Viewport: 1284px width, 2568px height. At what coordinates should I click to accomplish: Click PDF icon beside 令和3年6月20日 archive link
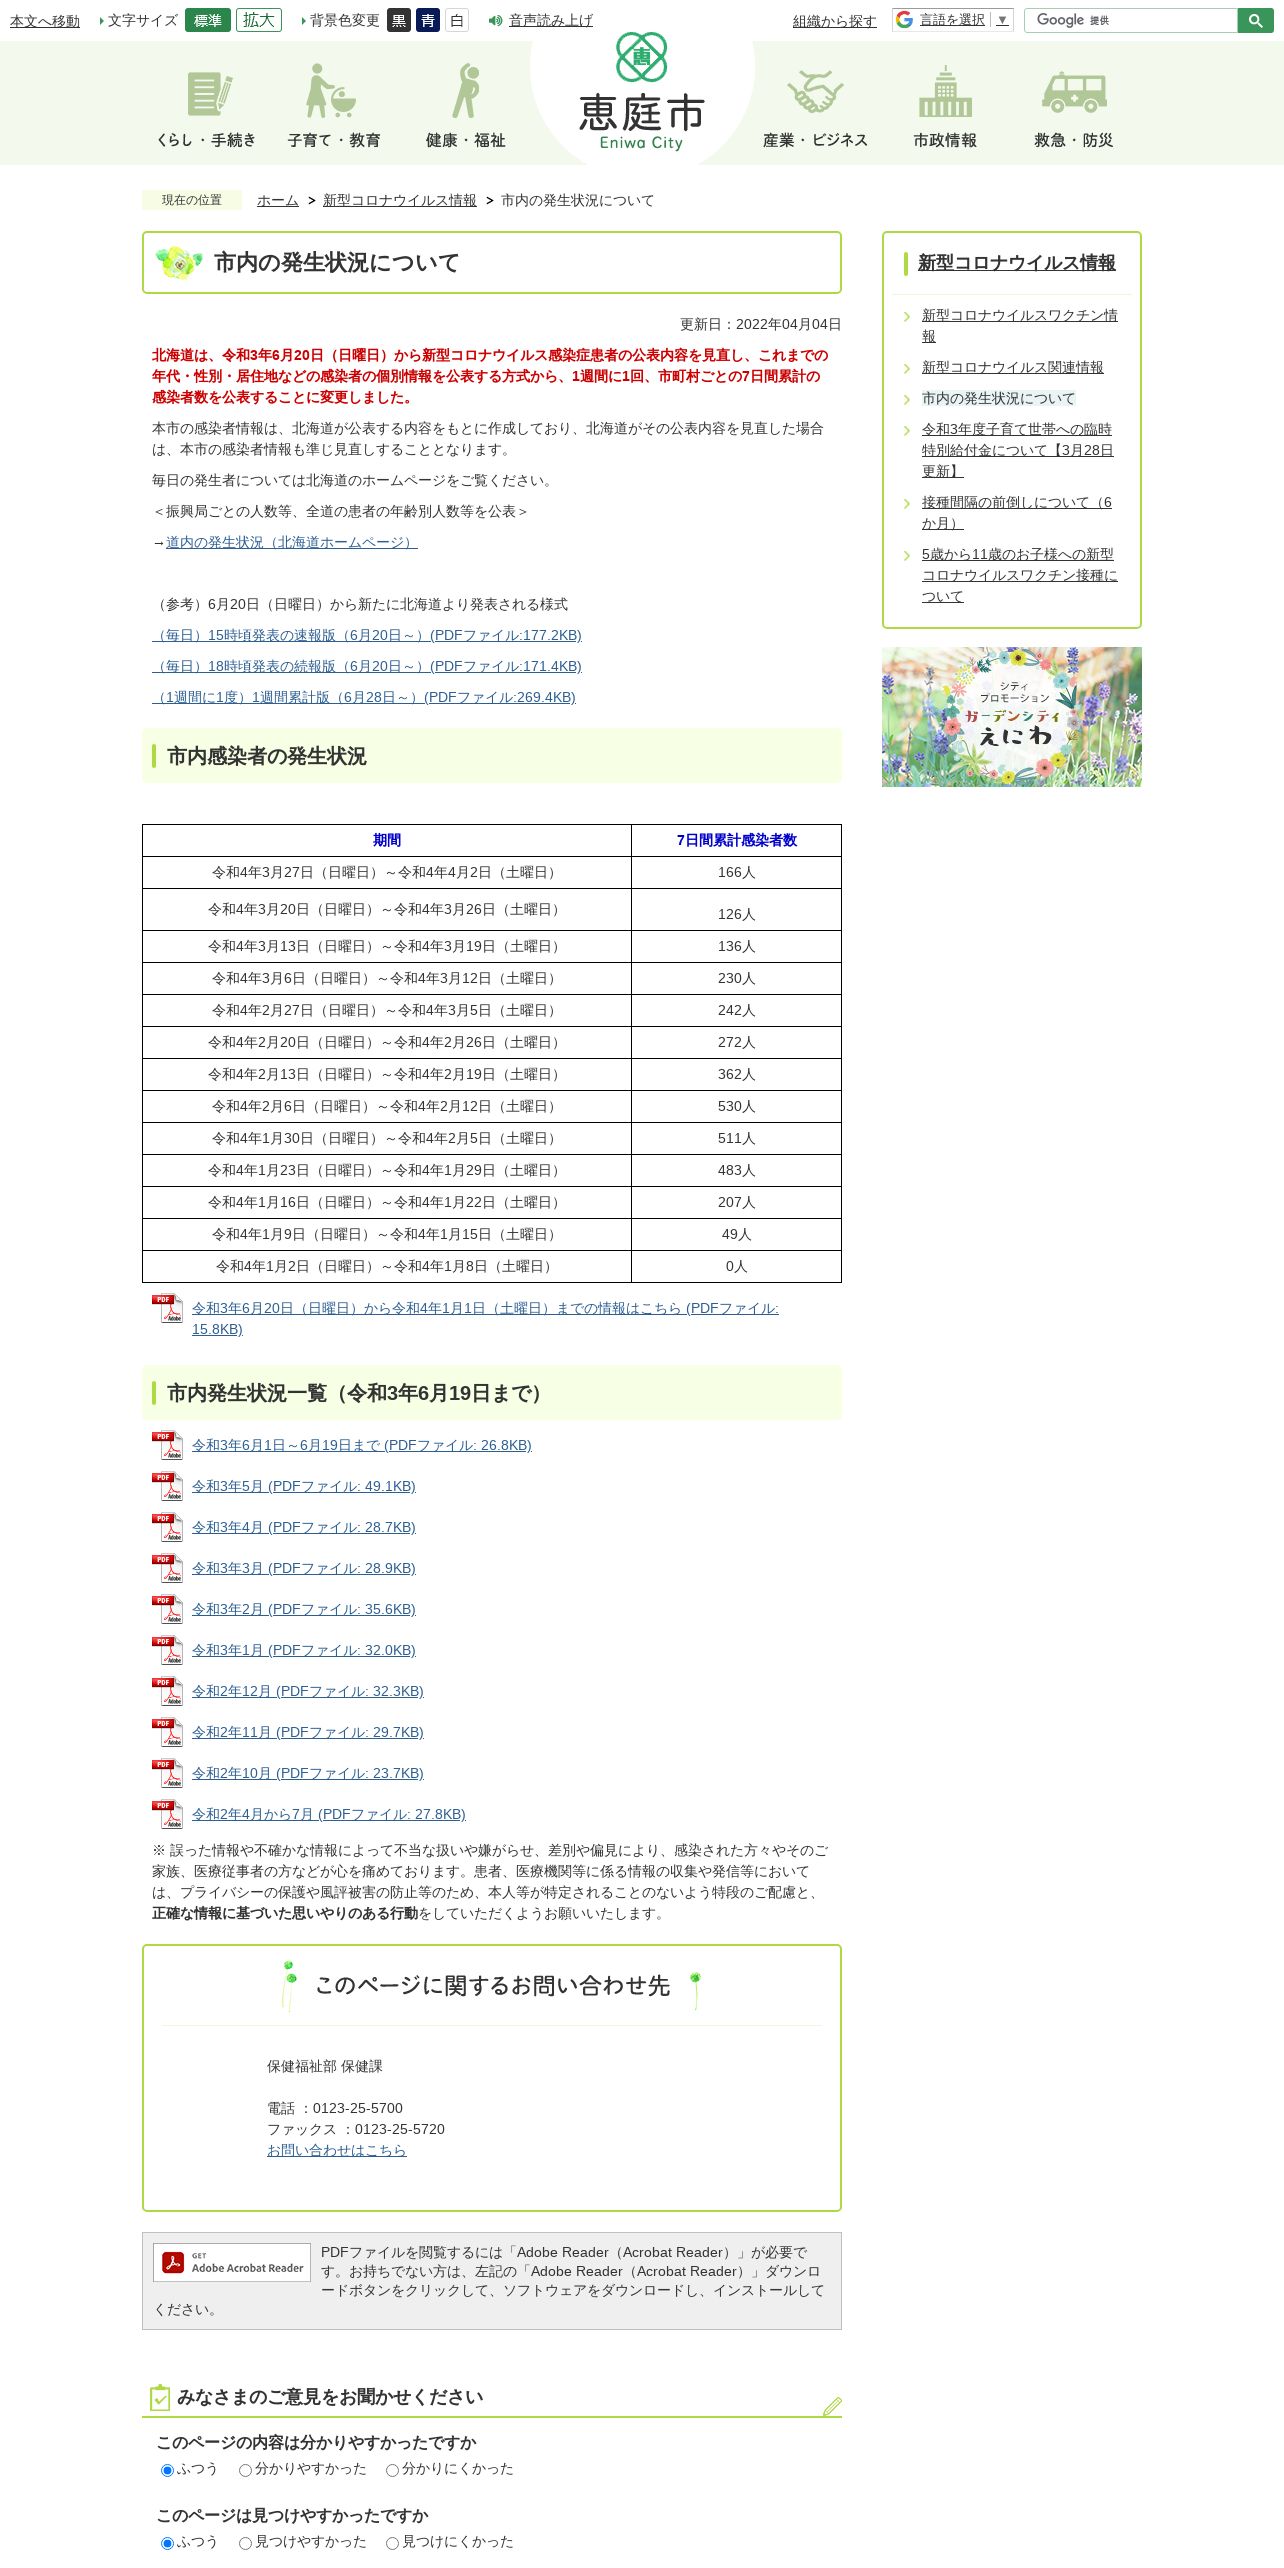click(x=167, y=1309)
